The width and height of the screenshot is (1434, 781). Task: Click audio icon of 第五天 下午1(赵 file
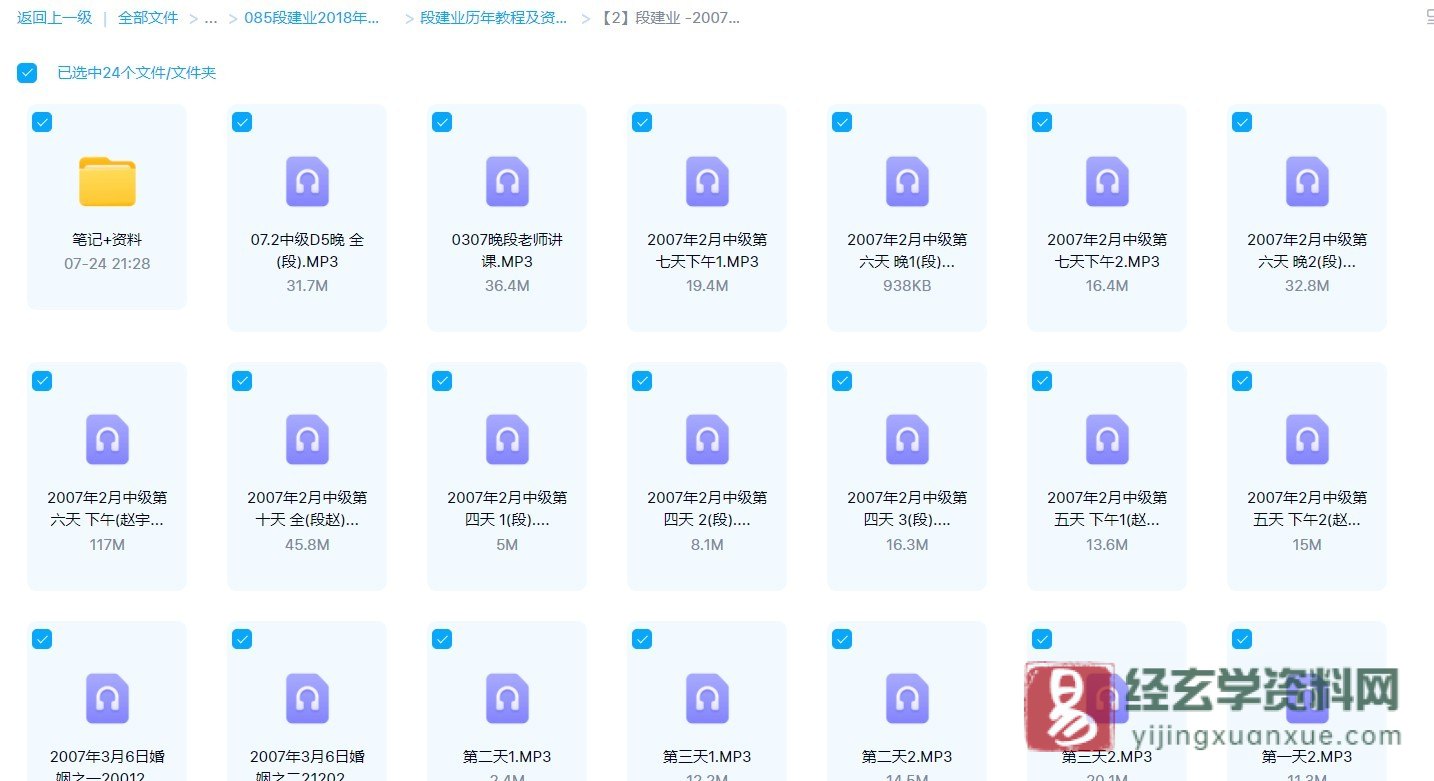click(x=1107, y=440)
